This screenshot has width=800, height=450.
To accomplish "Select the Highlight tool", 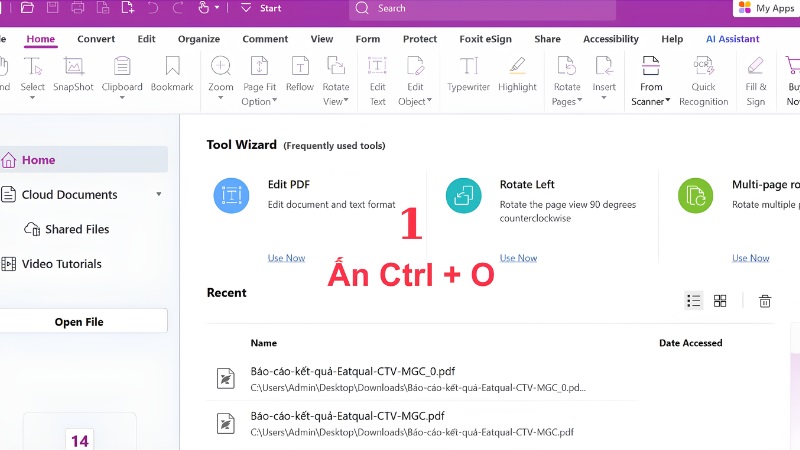I will pyautogui.click(x=517, y=75).
